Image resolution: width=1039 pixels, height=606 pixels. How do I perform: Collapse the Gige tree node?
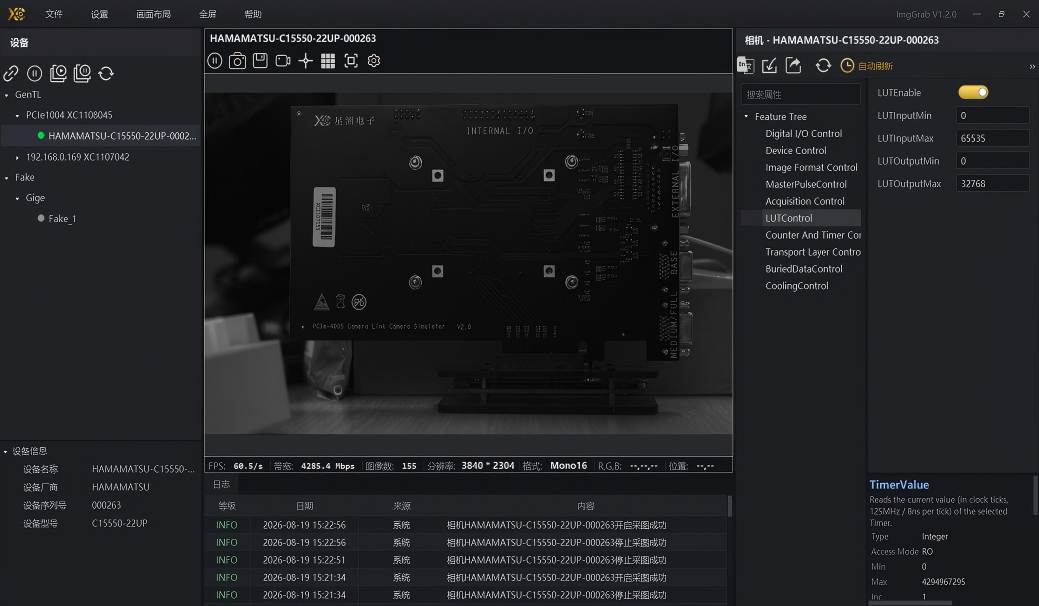pyautogui.click(x=17, y=198)
